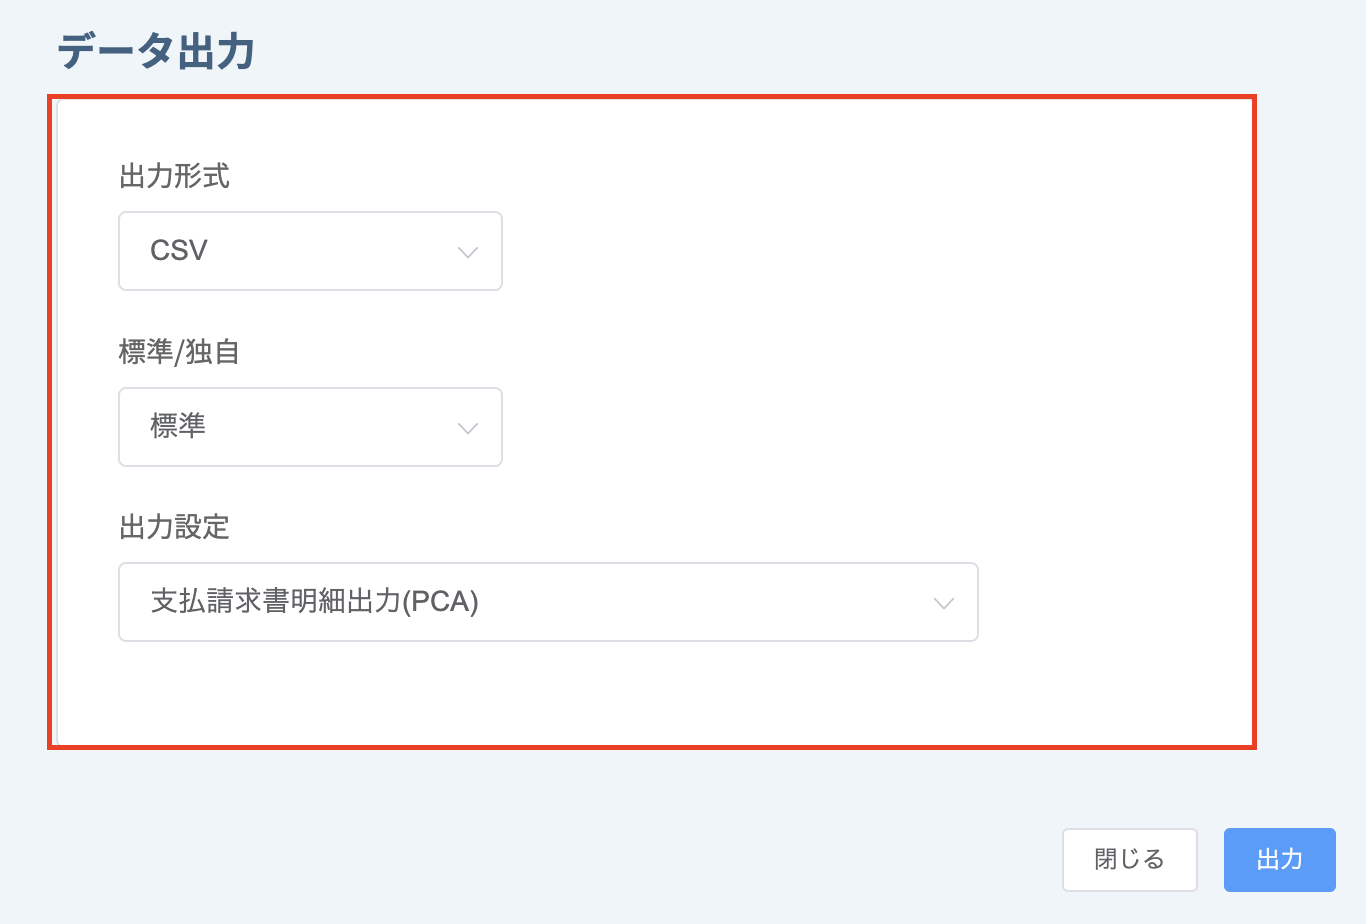
Task: Click the chevron arrow in the 標準 dropdown
Action: point(467,428)
